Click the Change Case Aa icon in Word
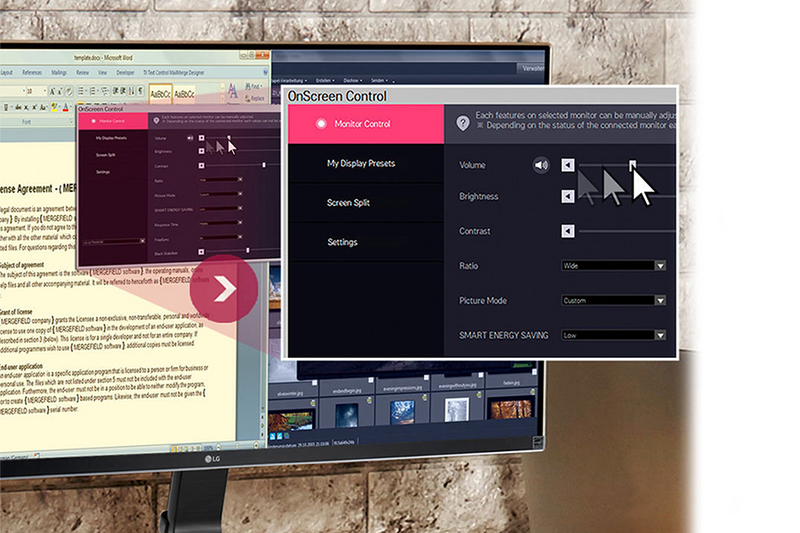 point(43,107)
